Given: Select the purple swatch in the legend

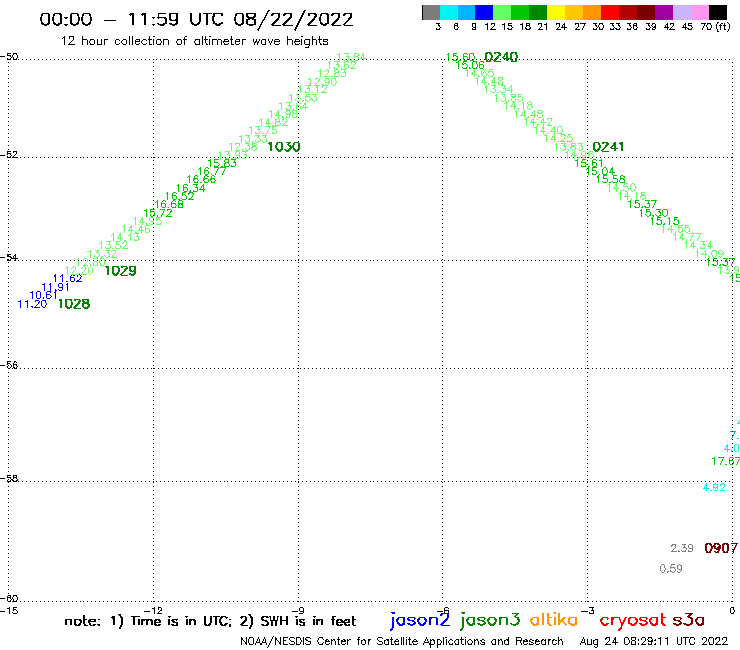Looking at the screenshot, I should coord(664,13).
